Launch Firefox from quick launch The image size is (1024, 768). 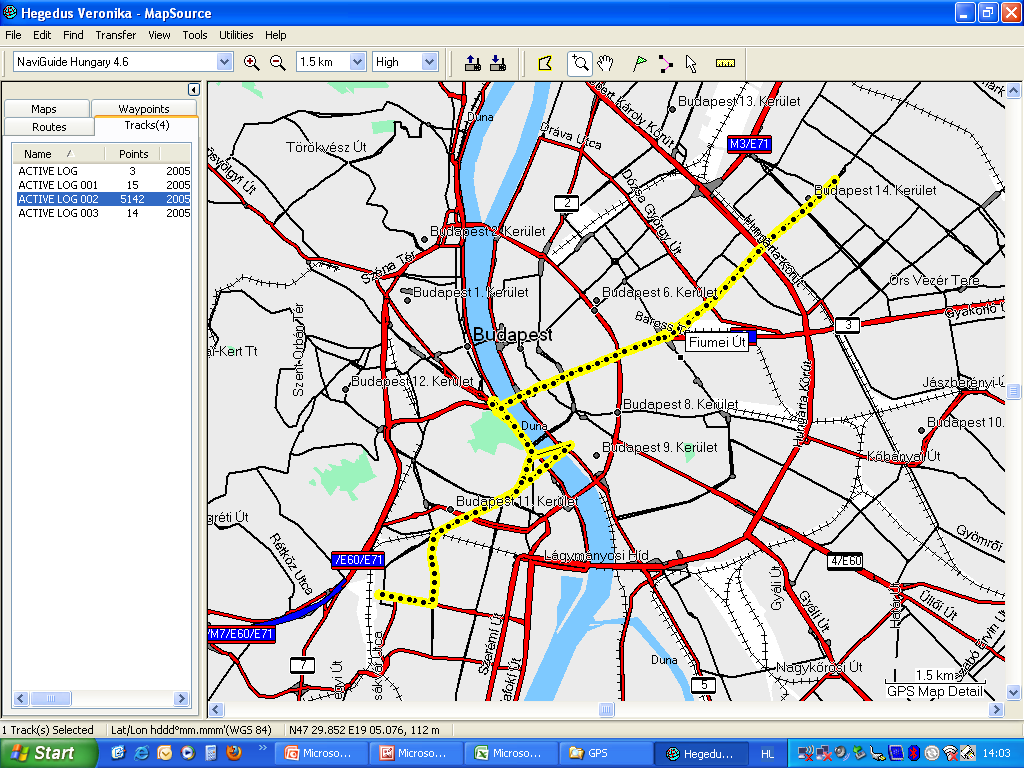[233, 753]
